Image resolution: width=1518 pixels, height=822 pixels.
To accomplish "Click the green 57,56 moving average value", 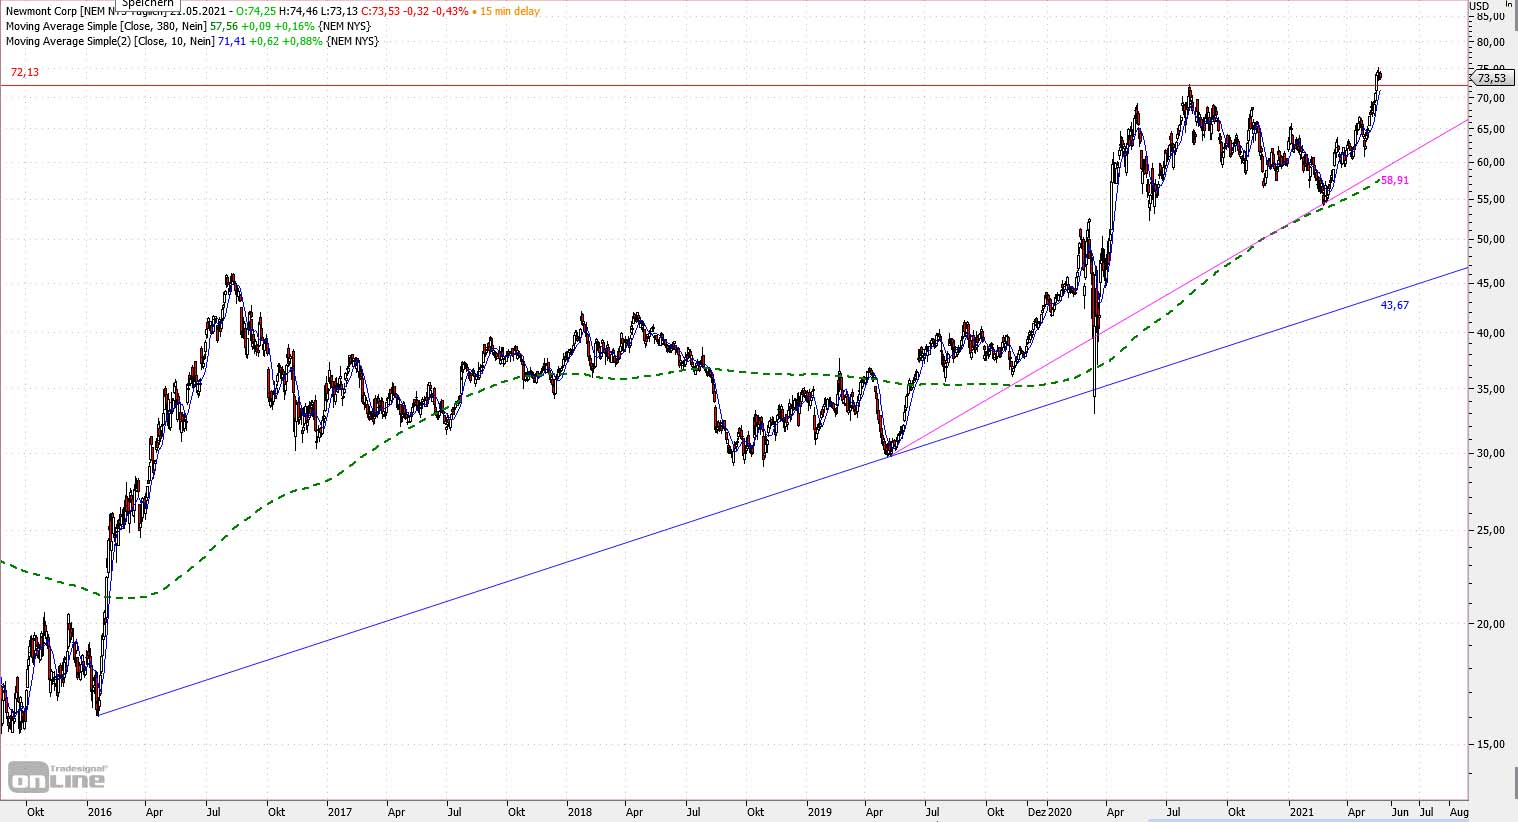I will pos(223,26).
